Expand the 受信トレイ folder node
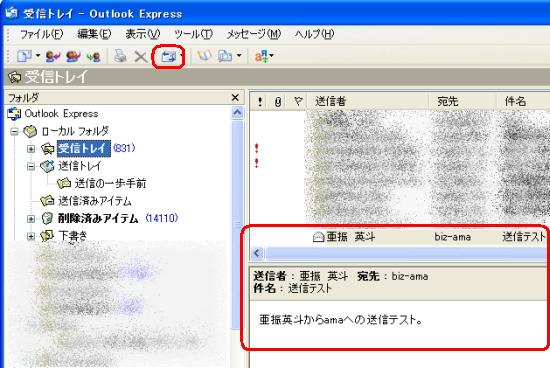Screen dimensions: 550x368 click(31, 149)
